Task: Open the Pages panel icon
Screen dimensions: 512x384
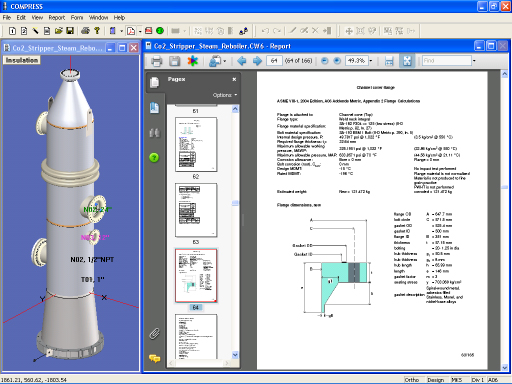Action: [154, 82]
